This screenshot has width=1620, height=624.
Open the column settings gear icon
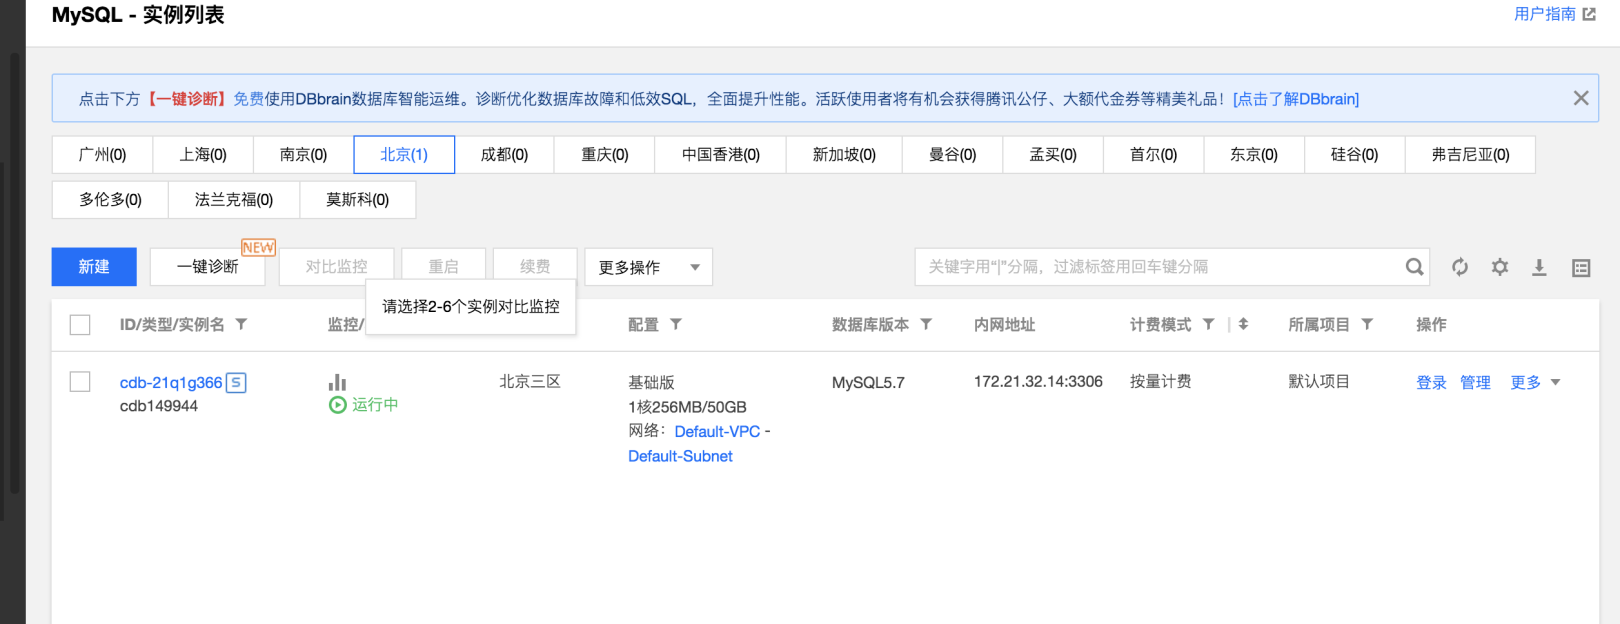[x=1500, y=267]
